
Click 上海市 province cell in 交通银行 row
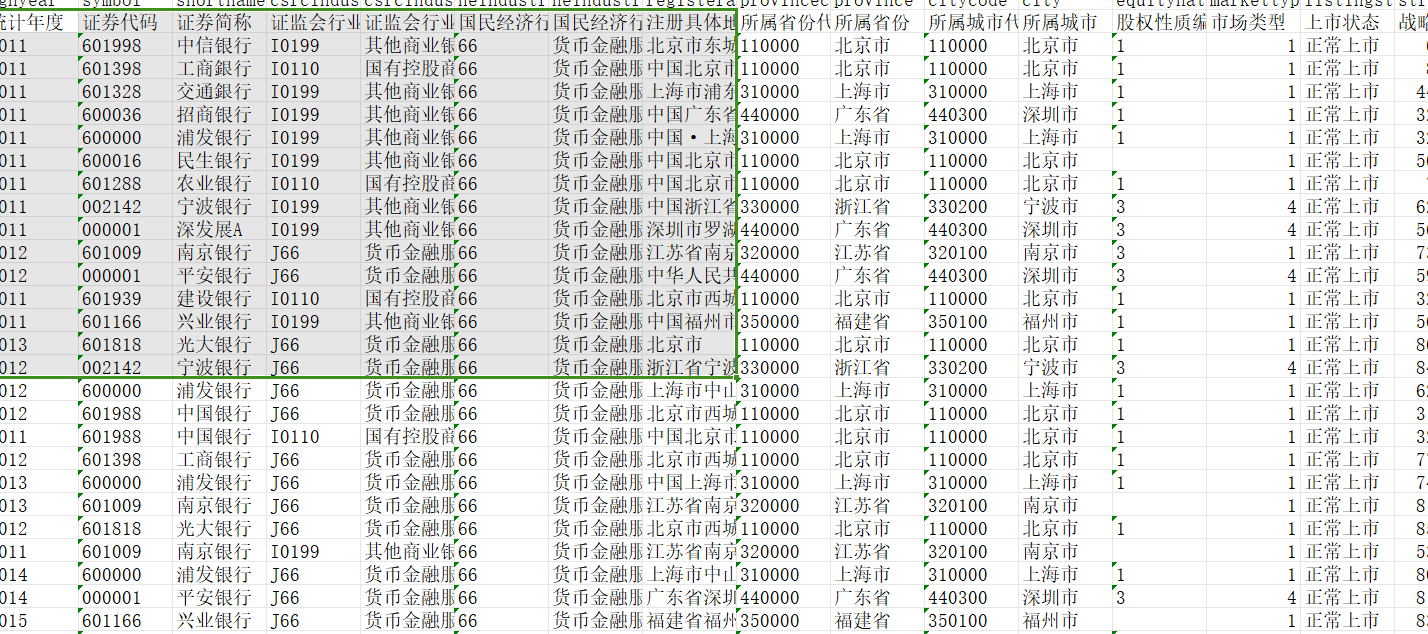[x=878, y=91]
